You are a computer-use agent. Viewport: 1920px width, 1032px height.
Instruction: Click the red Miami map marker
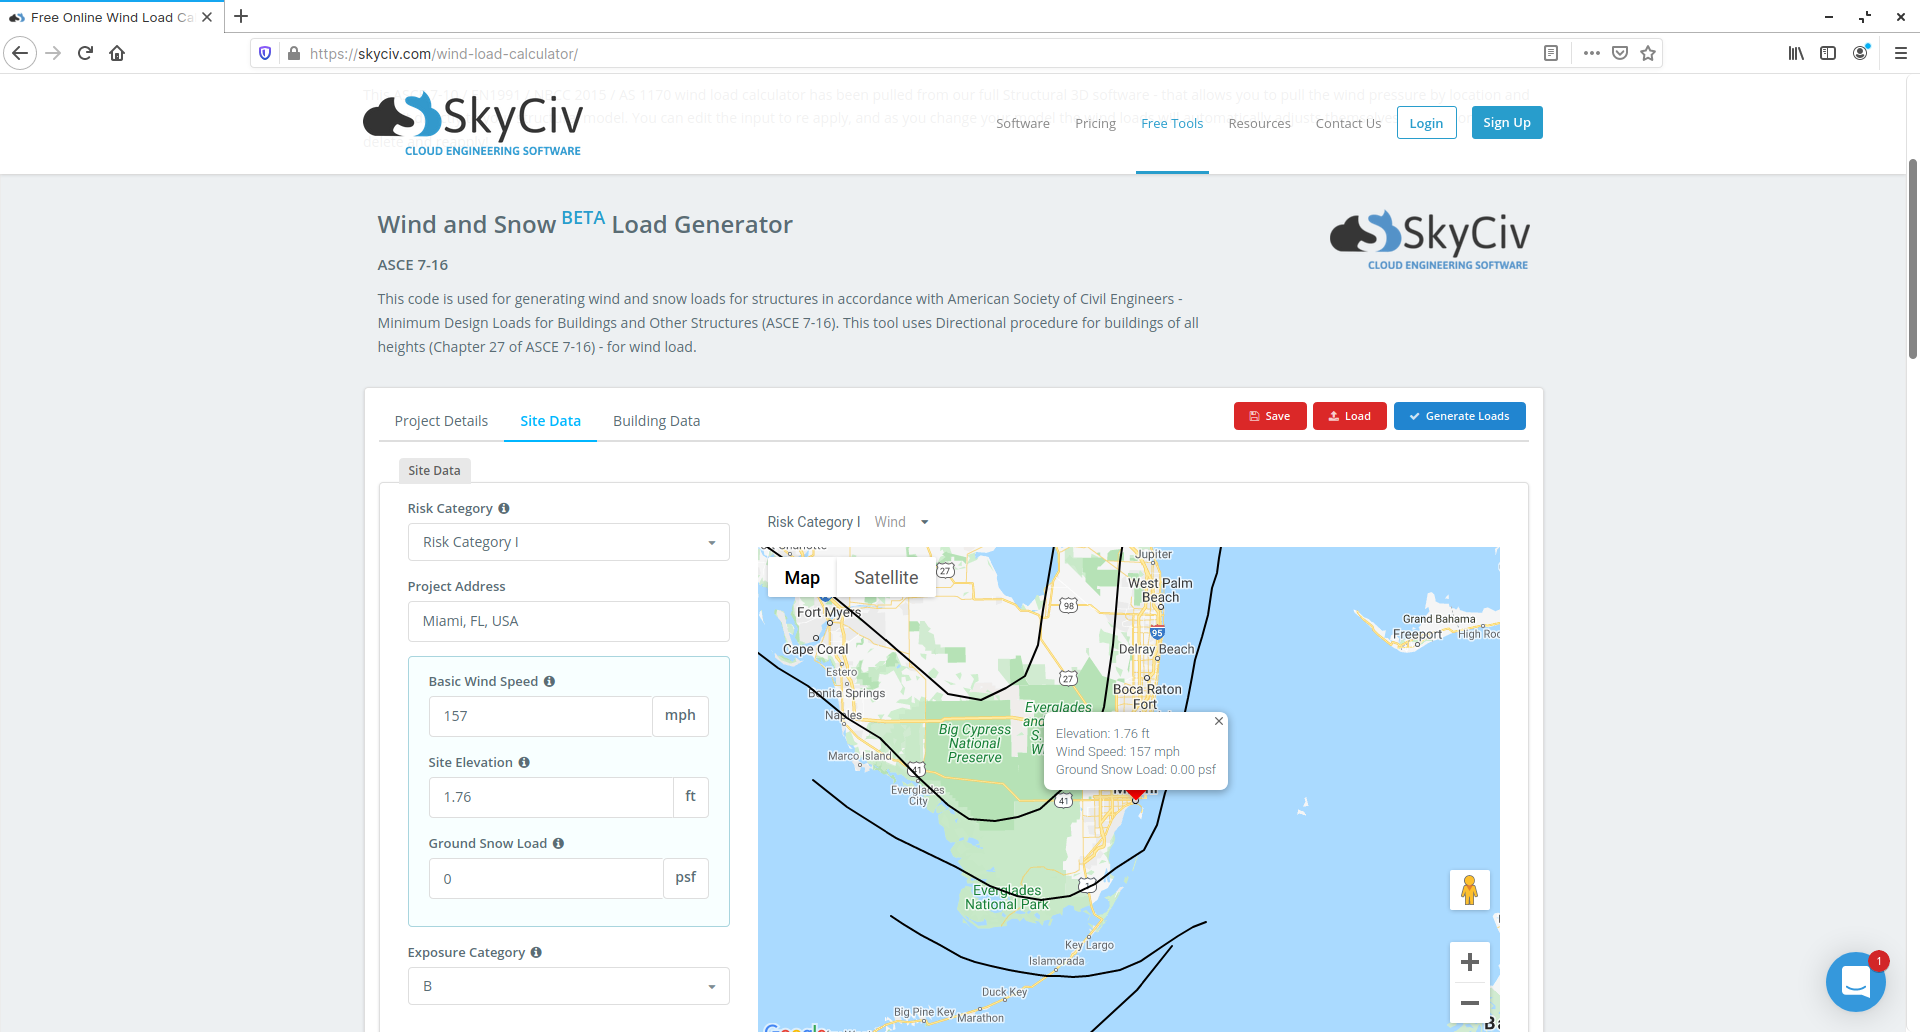click(x=1135, y=794)
